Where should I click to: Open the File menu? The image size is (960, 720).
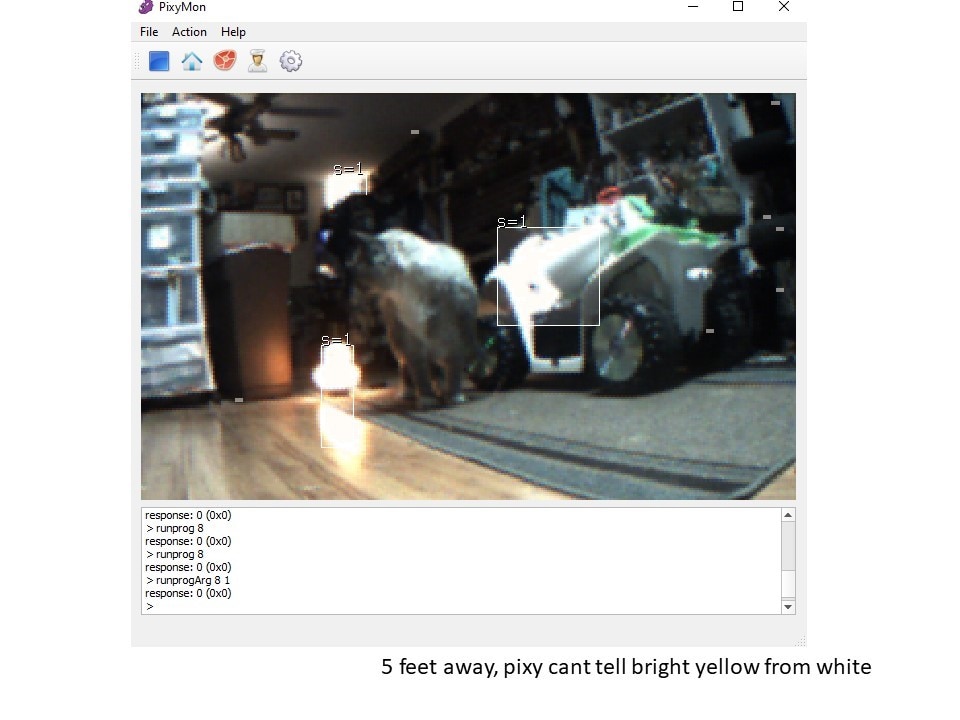pyautogui.click(x=149, y=32)
